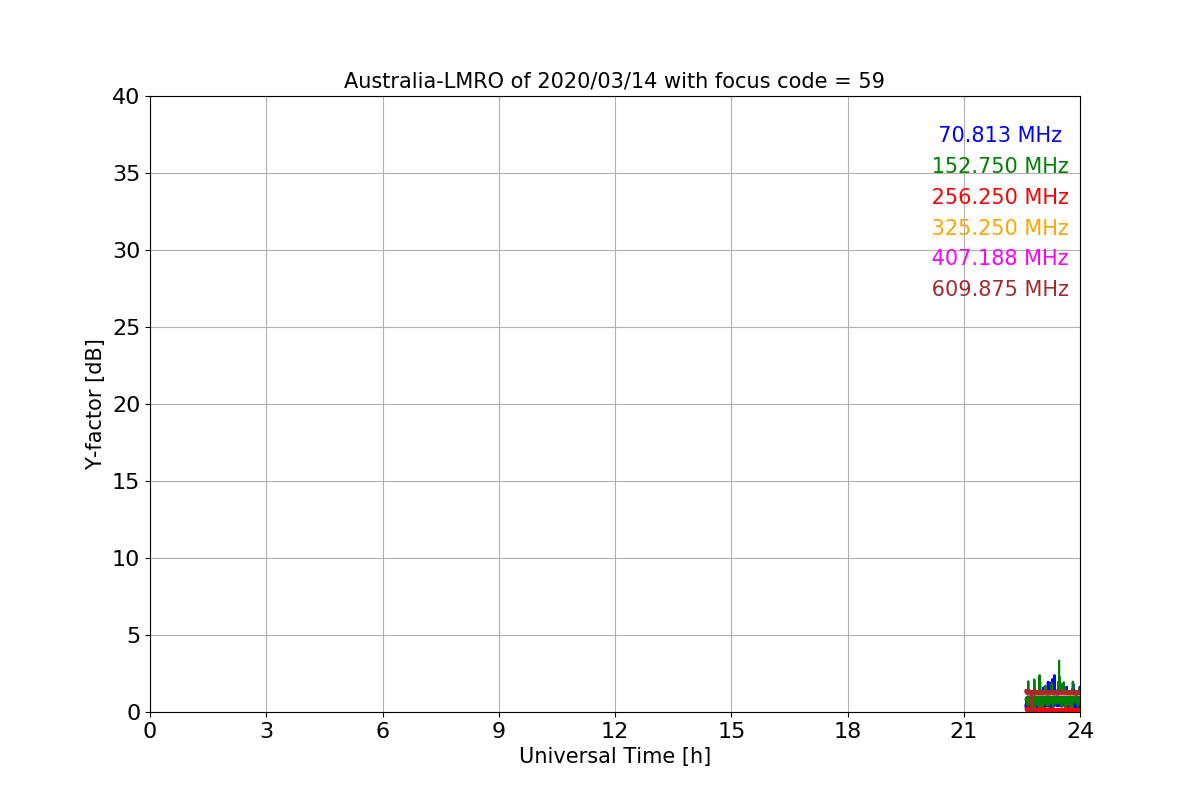Viewport: 1200px width, 800px height.
Task: Click the x-axis tick label 24
Action: point(1080,731)
